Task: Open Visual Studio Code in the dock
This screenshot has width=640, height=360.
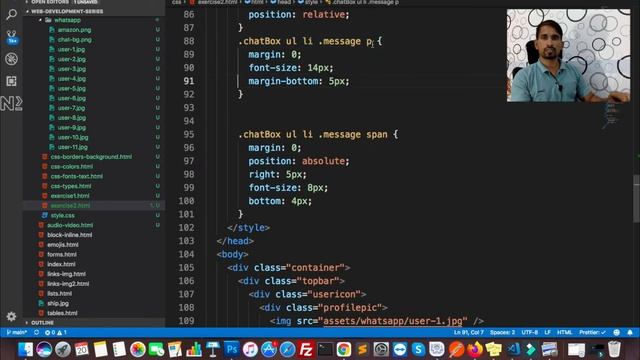Action: (x=513, y=349)
